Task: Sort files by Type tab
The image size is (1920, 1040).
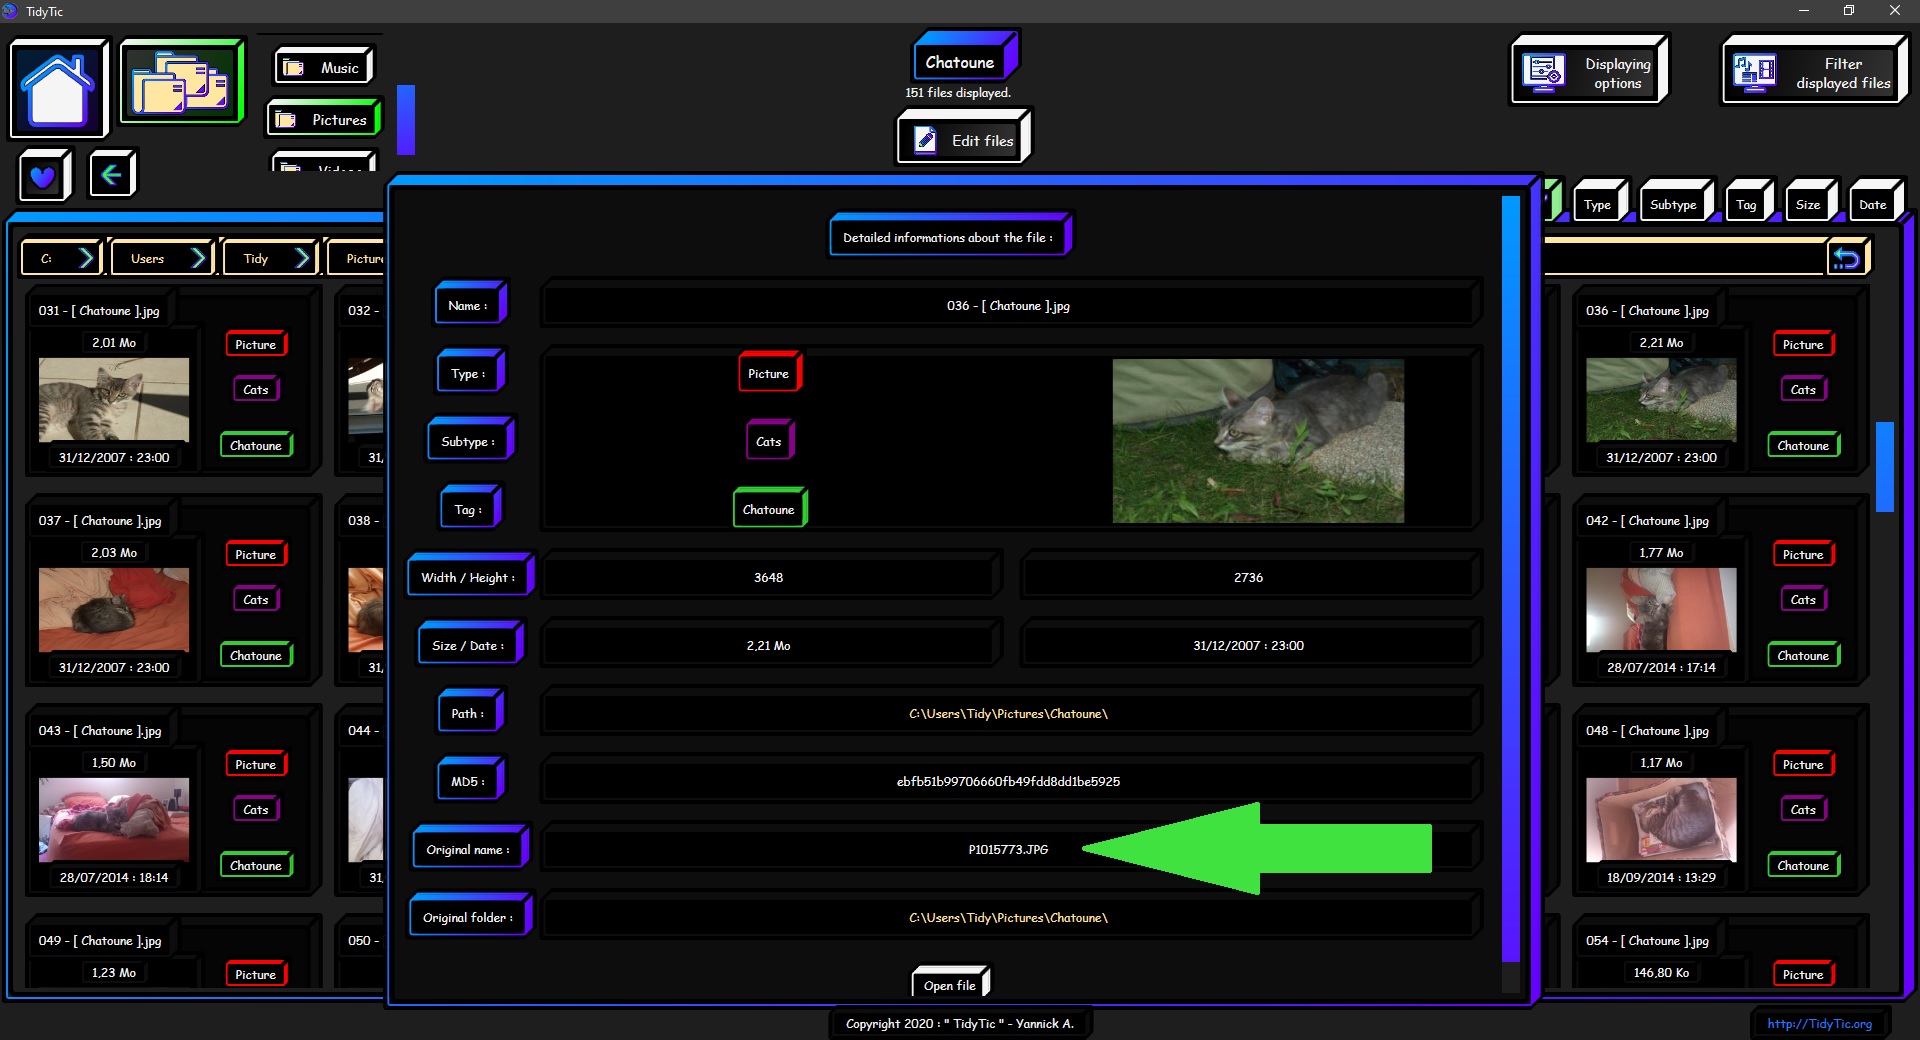Action: click(1598, 204)
